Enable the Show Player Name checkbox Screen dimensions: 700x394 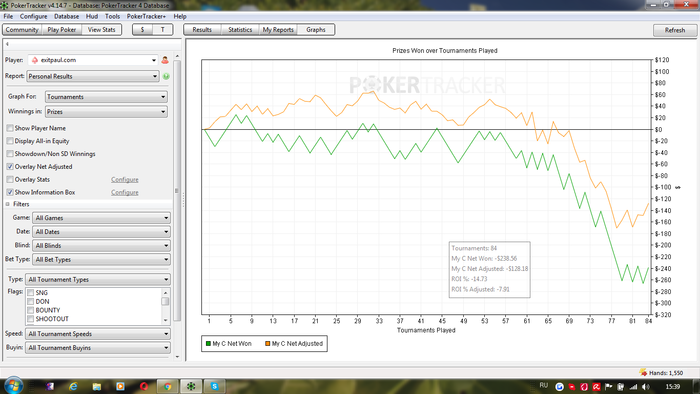pos(10,128)
